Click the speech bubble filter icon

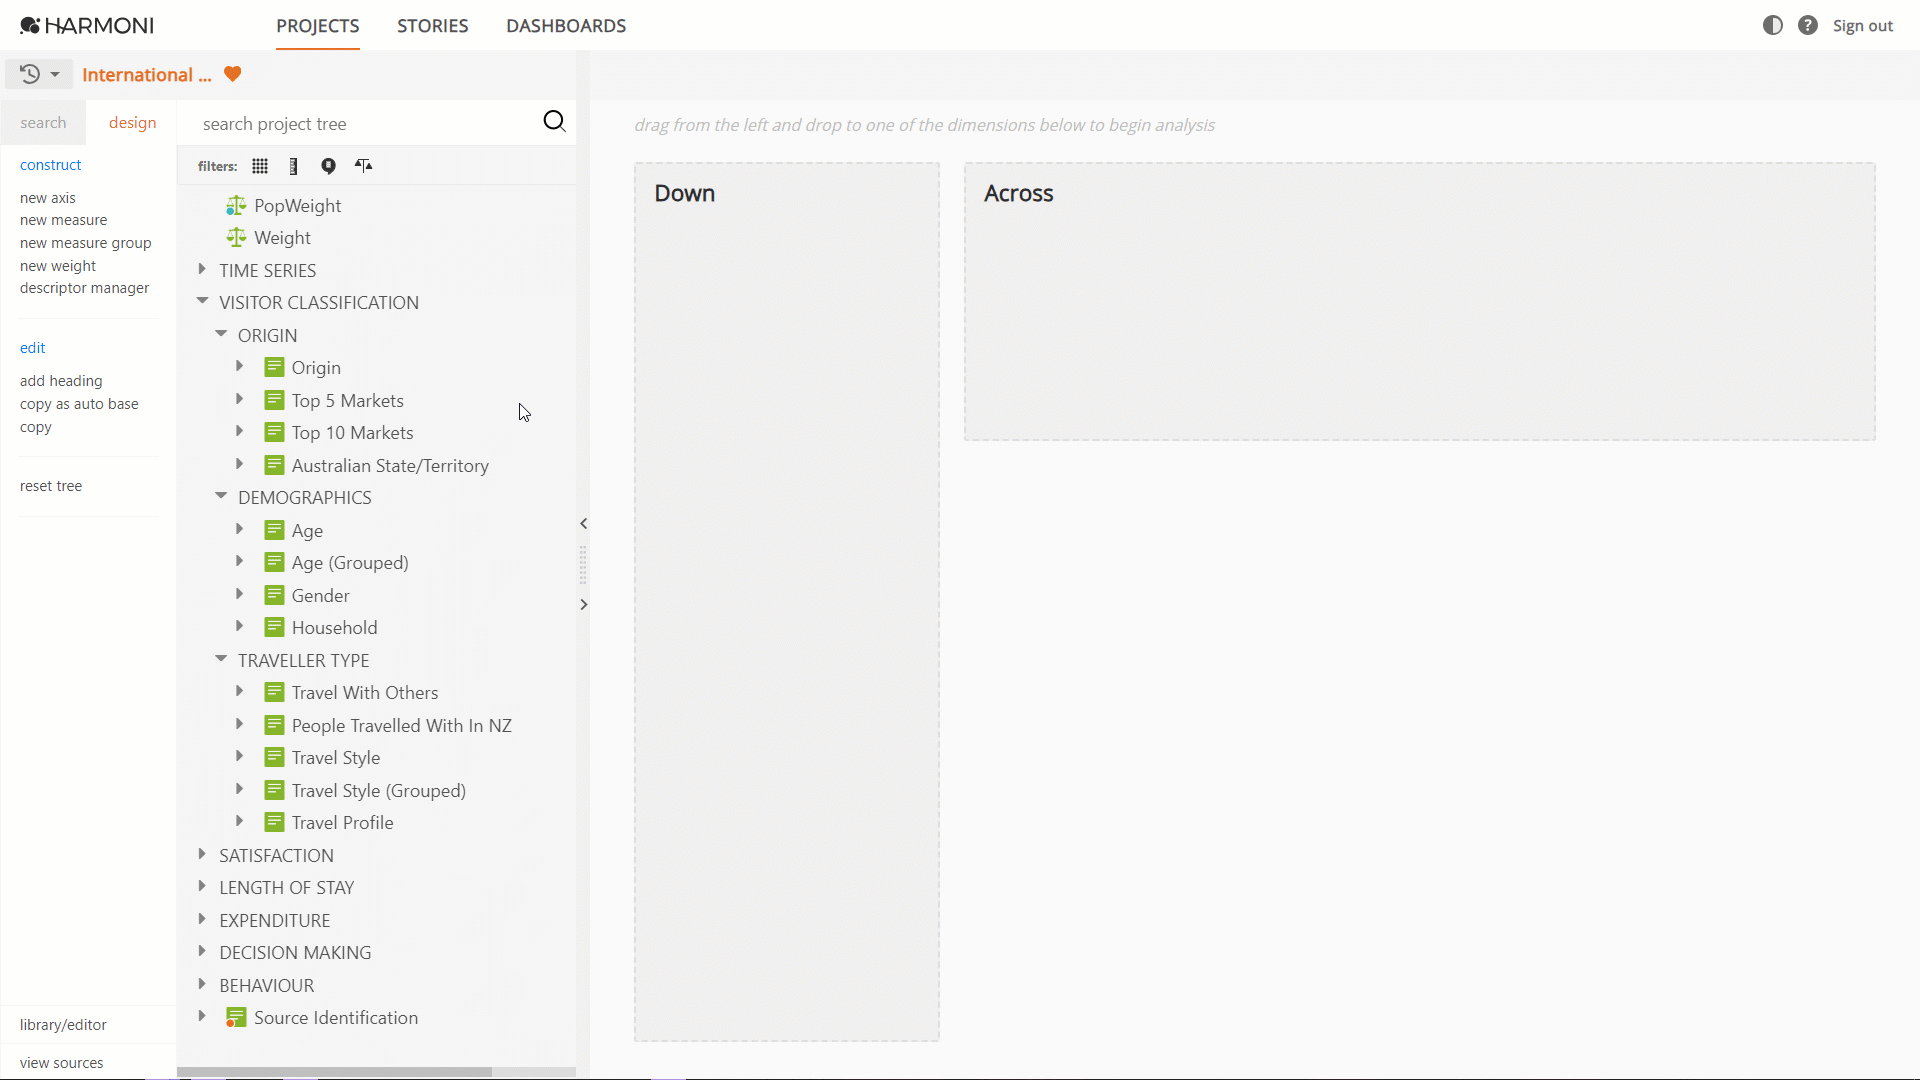[328, 166]
